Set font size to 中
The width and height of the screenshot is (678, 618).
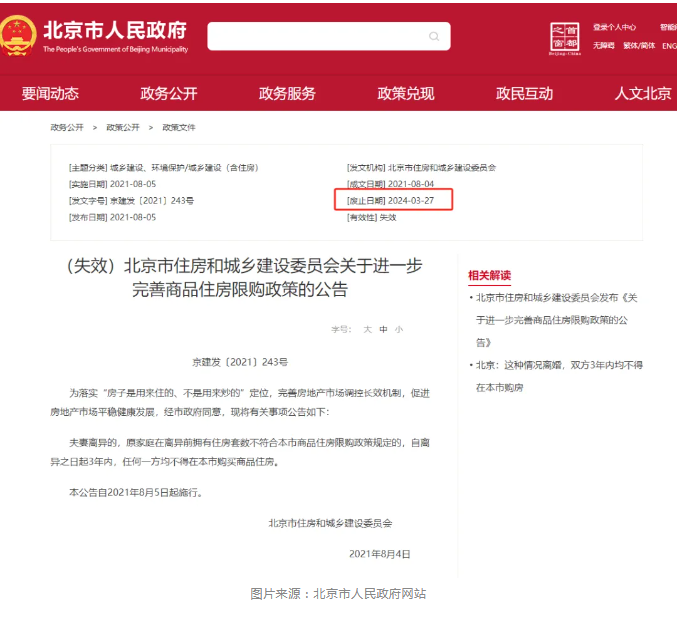point(383,329)
